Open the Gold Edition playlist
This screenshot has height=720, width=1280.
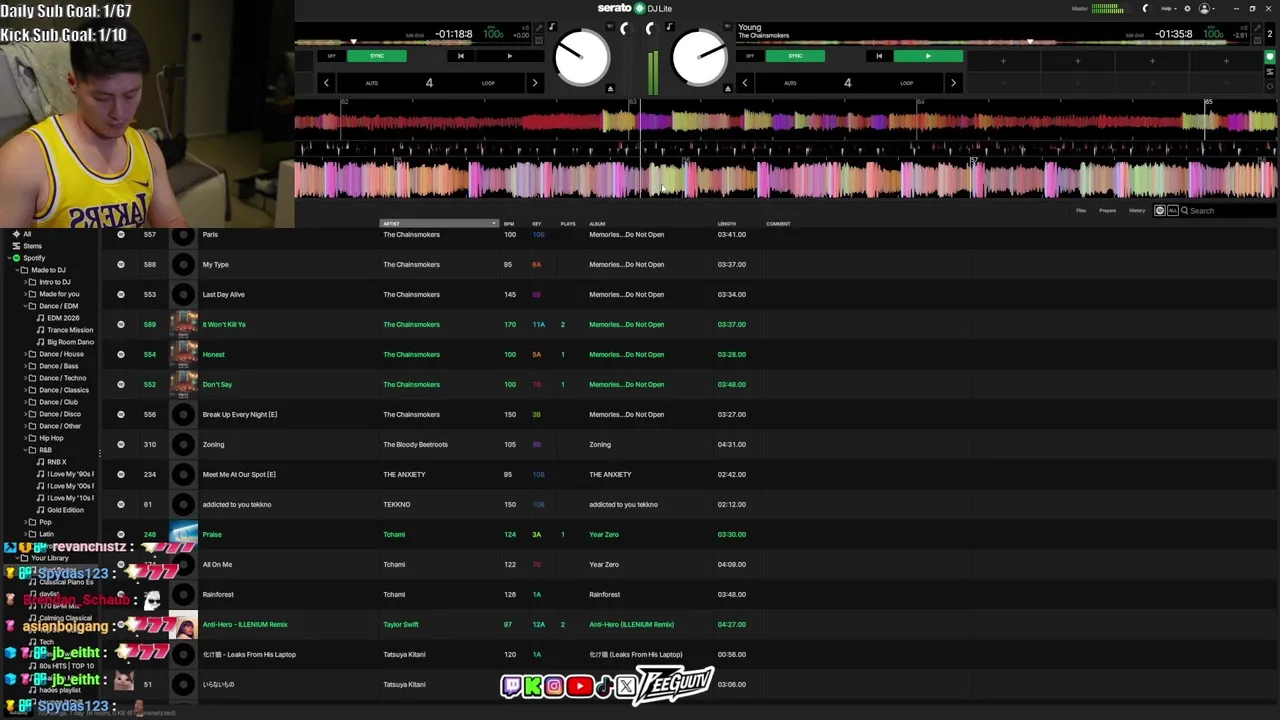(65, 510)
